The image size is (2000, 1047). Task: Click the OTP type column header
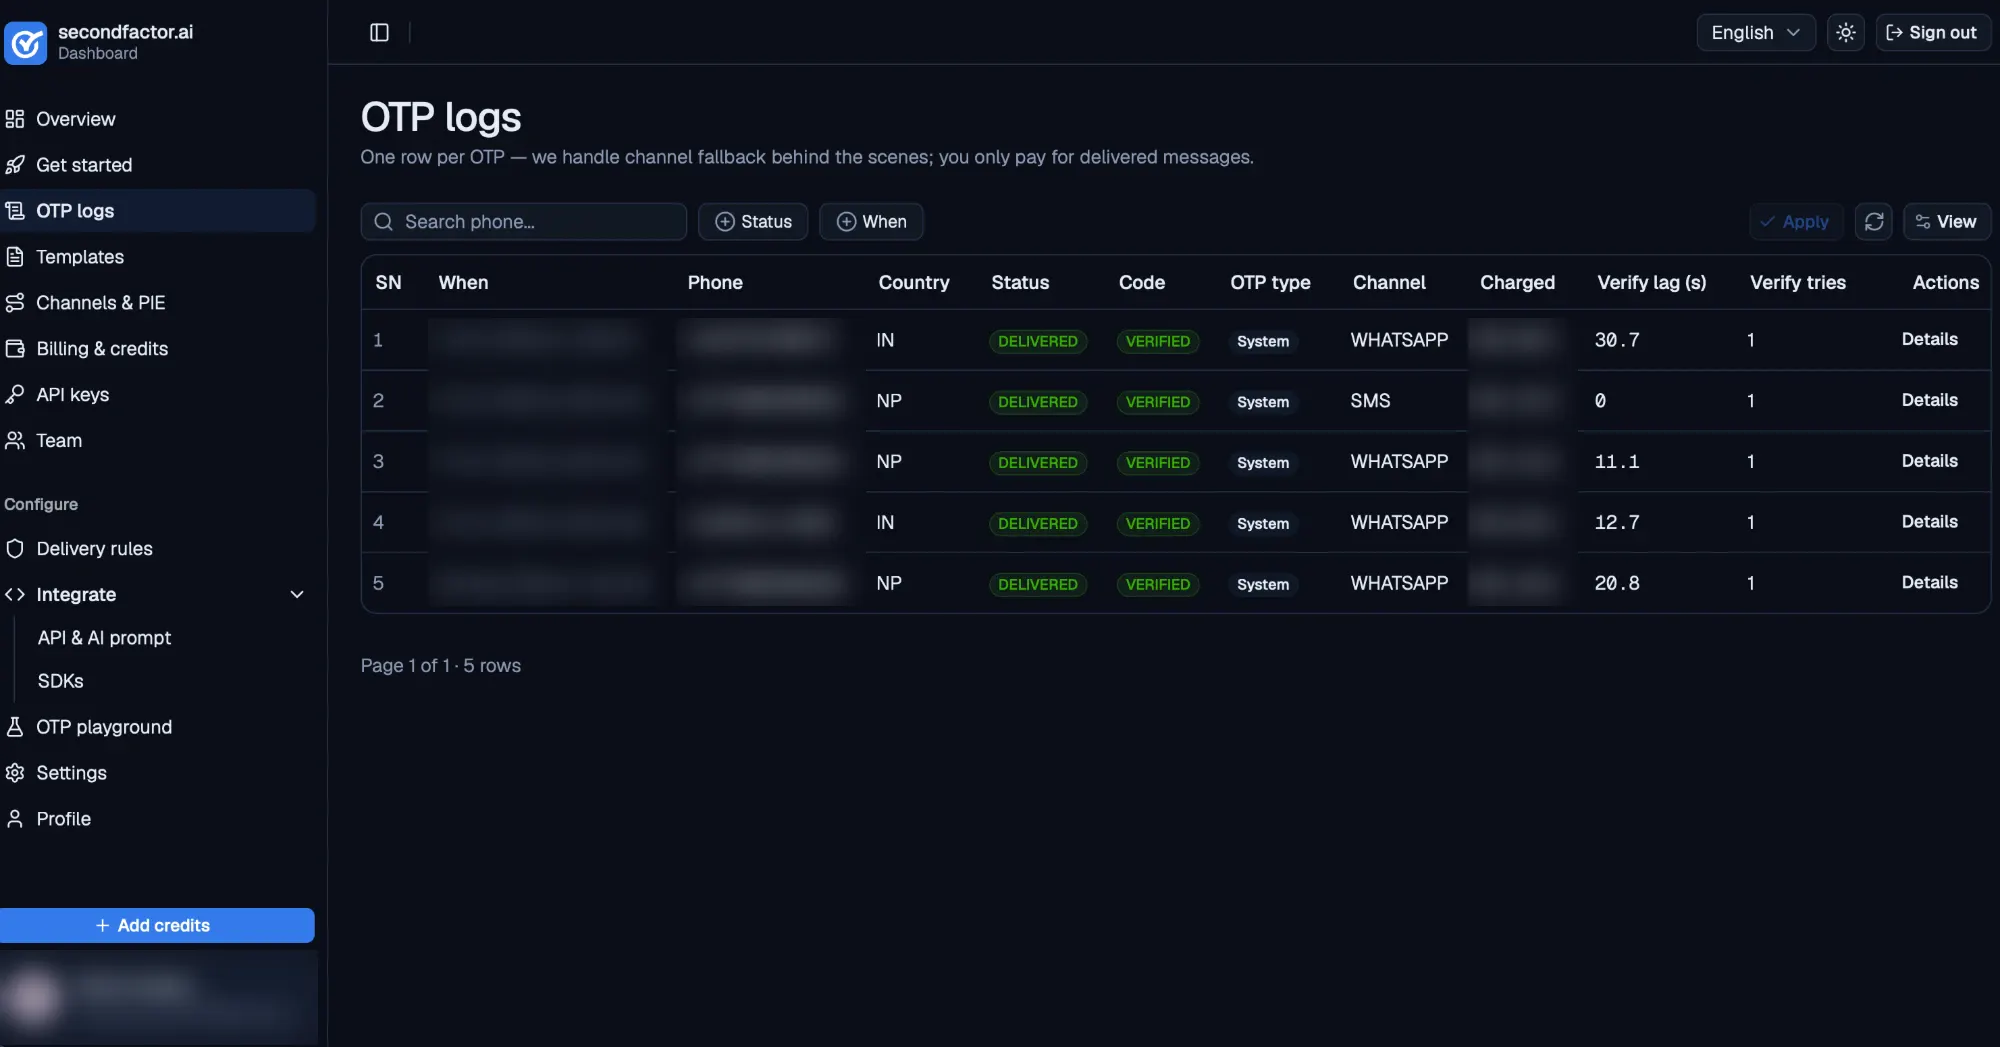(x=1270, y=283)
